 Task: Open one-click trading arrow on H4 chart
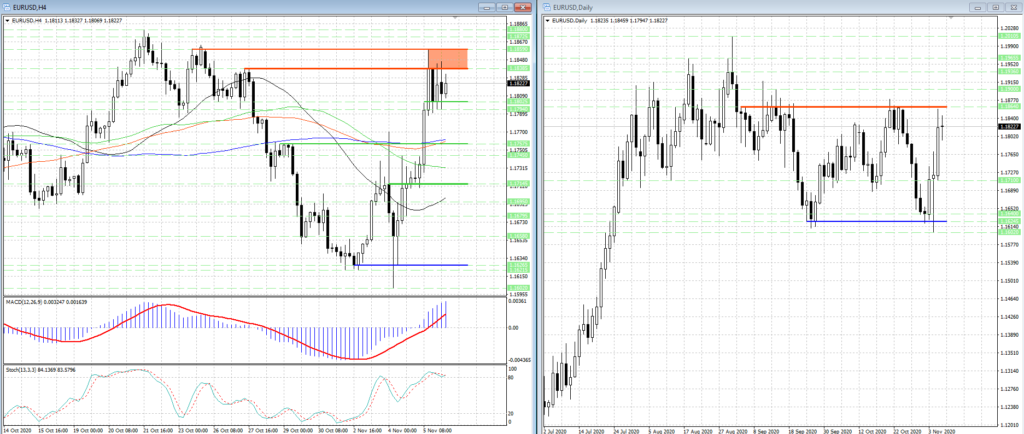[x=8, y=21]
